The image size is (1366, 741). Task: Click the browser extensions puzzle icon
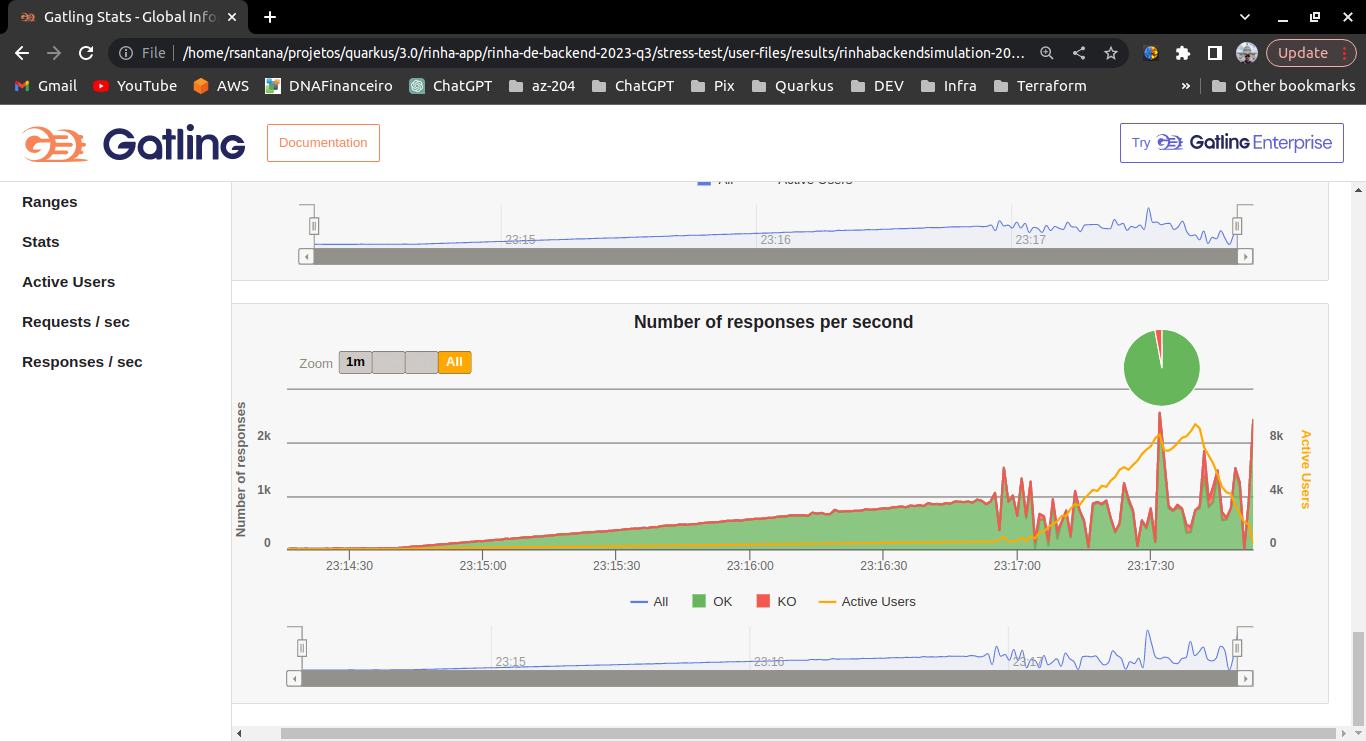click(x=1185, y=53)
